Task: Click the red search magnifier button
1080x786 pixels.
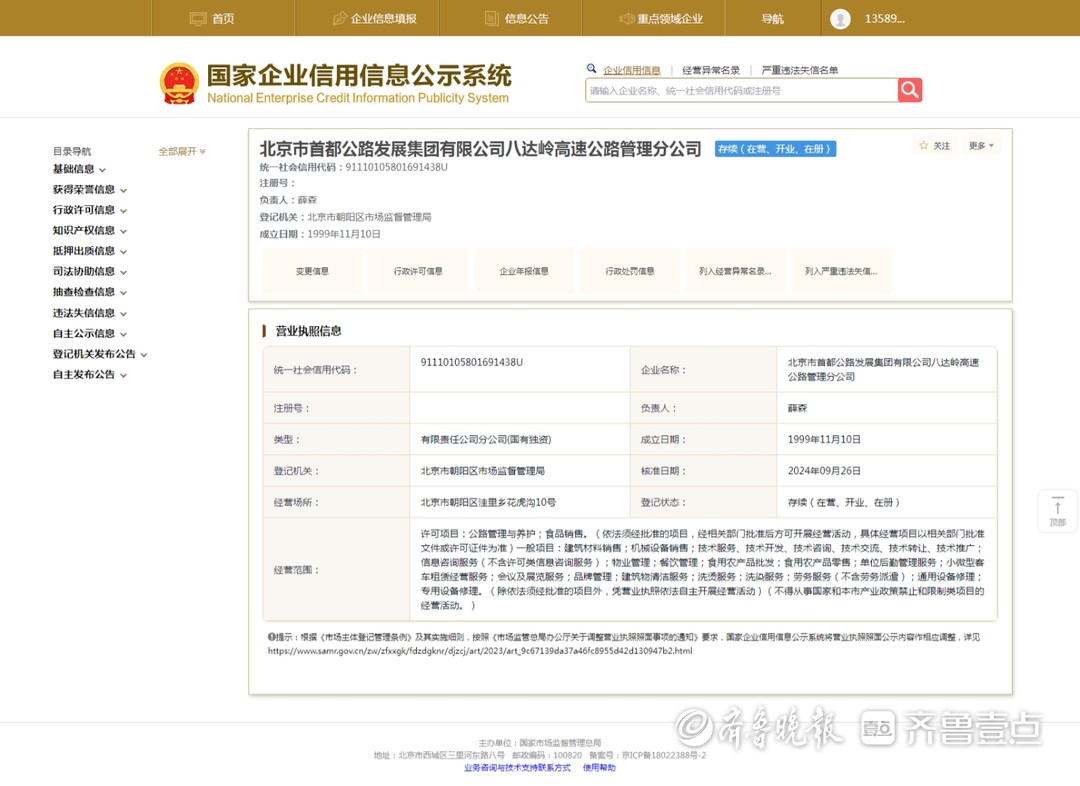Action: [910, 90]
